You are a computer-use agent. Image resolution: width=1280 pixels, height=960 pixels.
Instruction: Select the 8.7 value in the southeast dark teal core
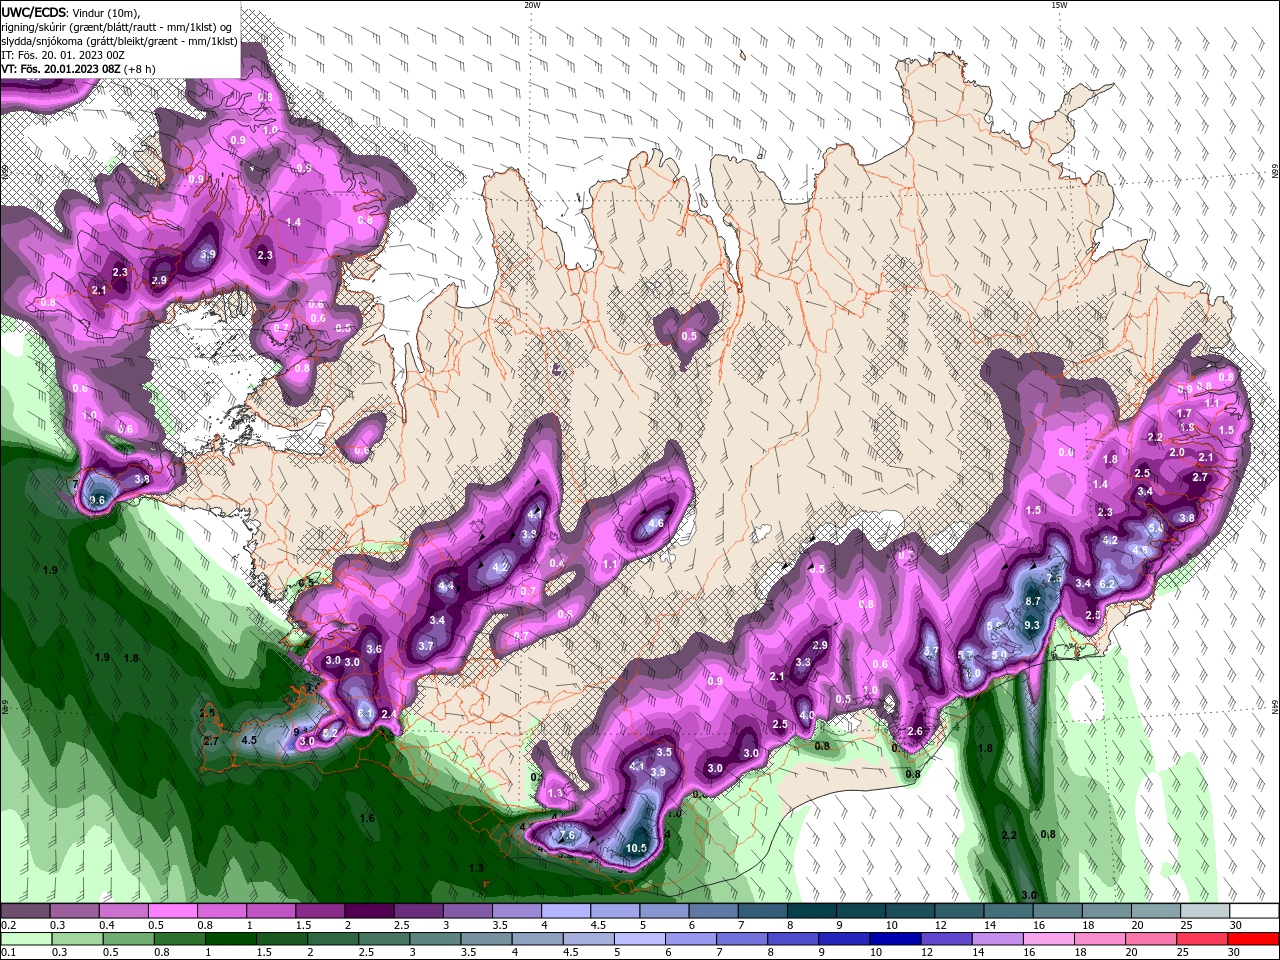[x=1034, y=601]
